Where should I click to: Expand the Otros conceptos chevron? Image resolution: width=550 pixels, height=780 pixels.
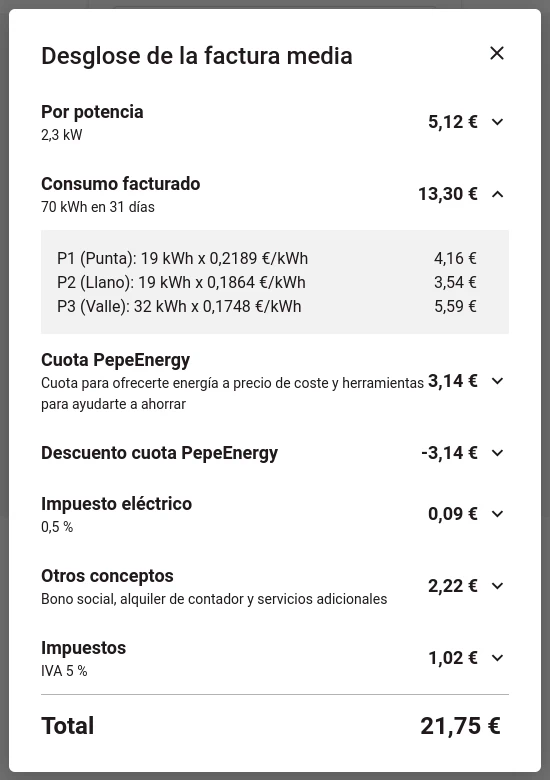497,586
